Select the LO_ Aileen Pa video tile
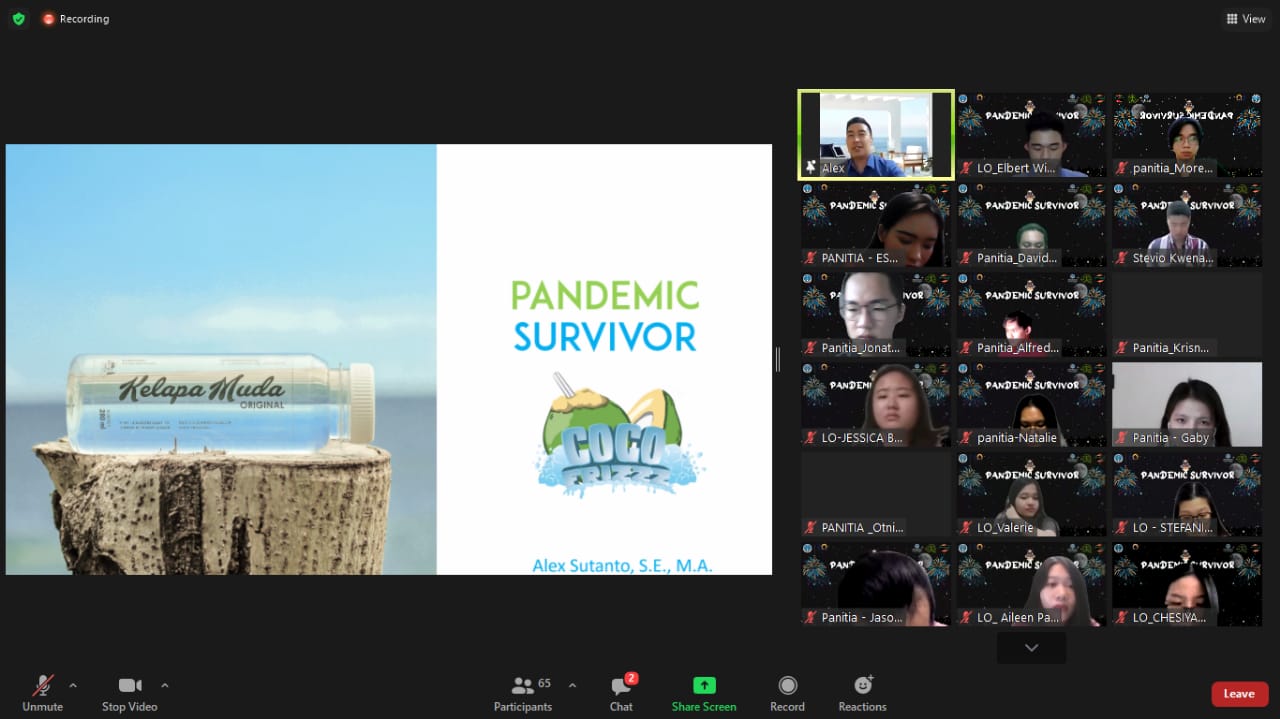 1031,584
